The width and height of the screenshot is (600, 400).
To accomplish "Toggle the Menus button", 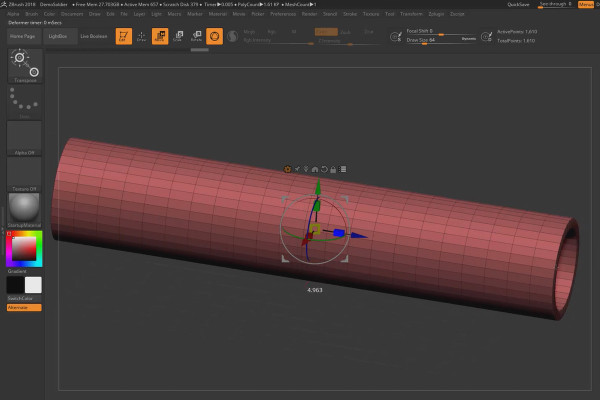I will (x=585, y=5).
